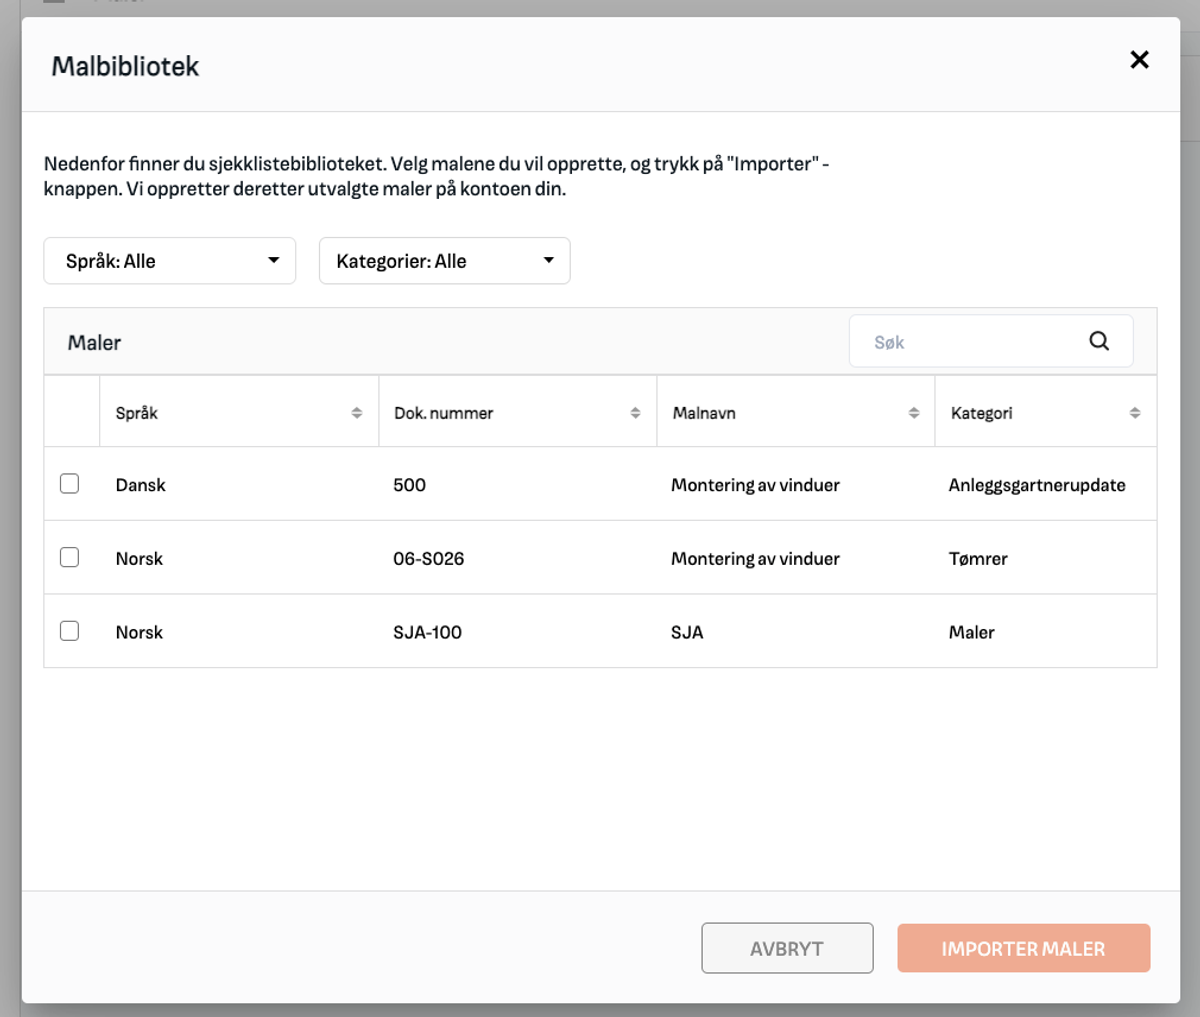Select the checkbox for template 06-S026
The width and height of the screenshot is (1200, 1017).
pyautogui.click(x=69, y=557)
